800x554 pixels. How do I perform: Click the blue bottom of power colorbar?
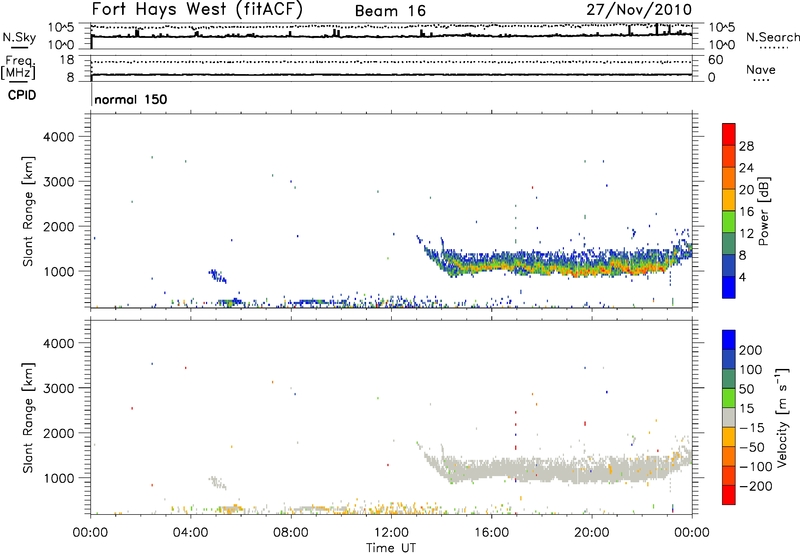(x=729, y=287)
